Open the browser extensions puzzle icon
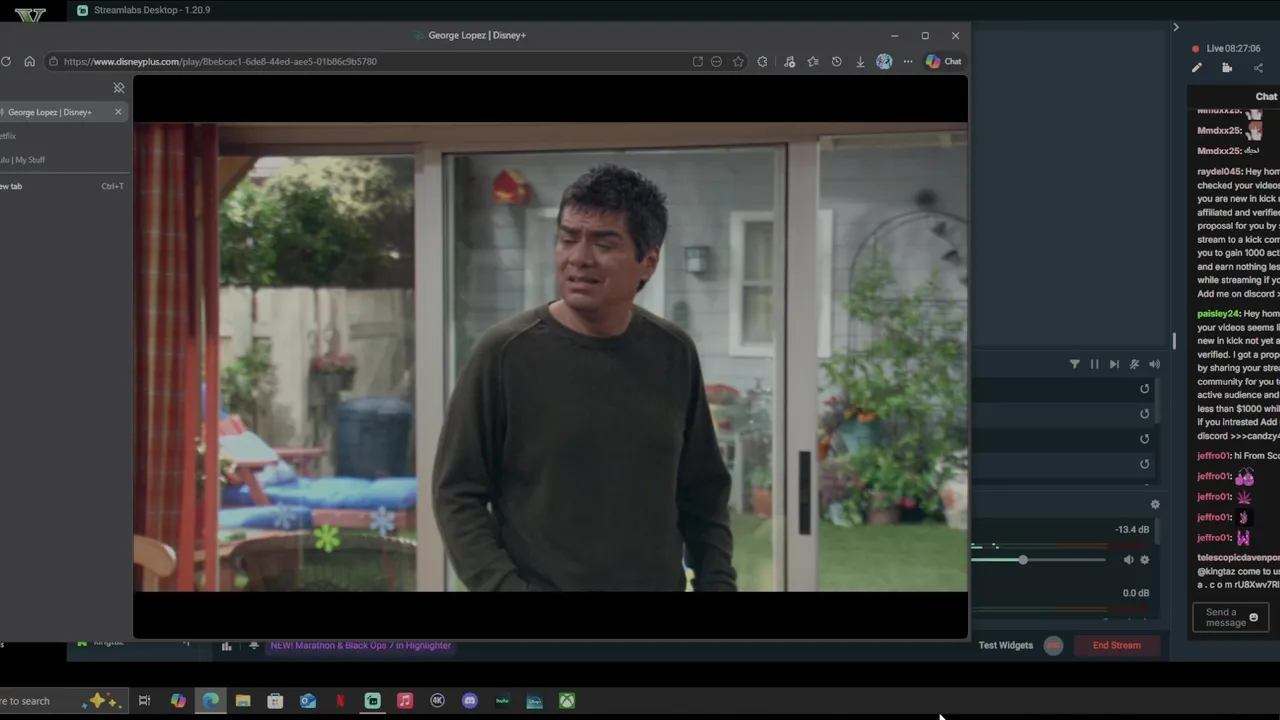The height and width of the screenshot is (720, 1280). pos(763,61)
